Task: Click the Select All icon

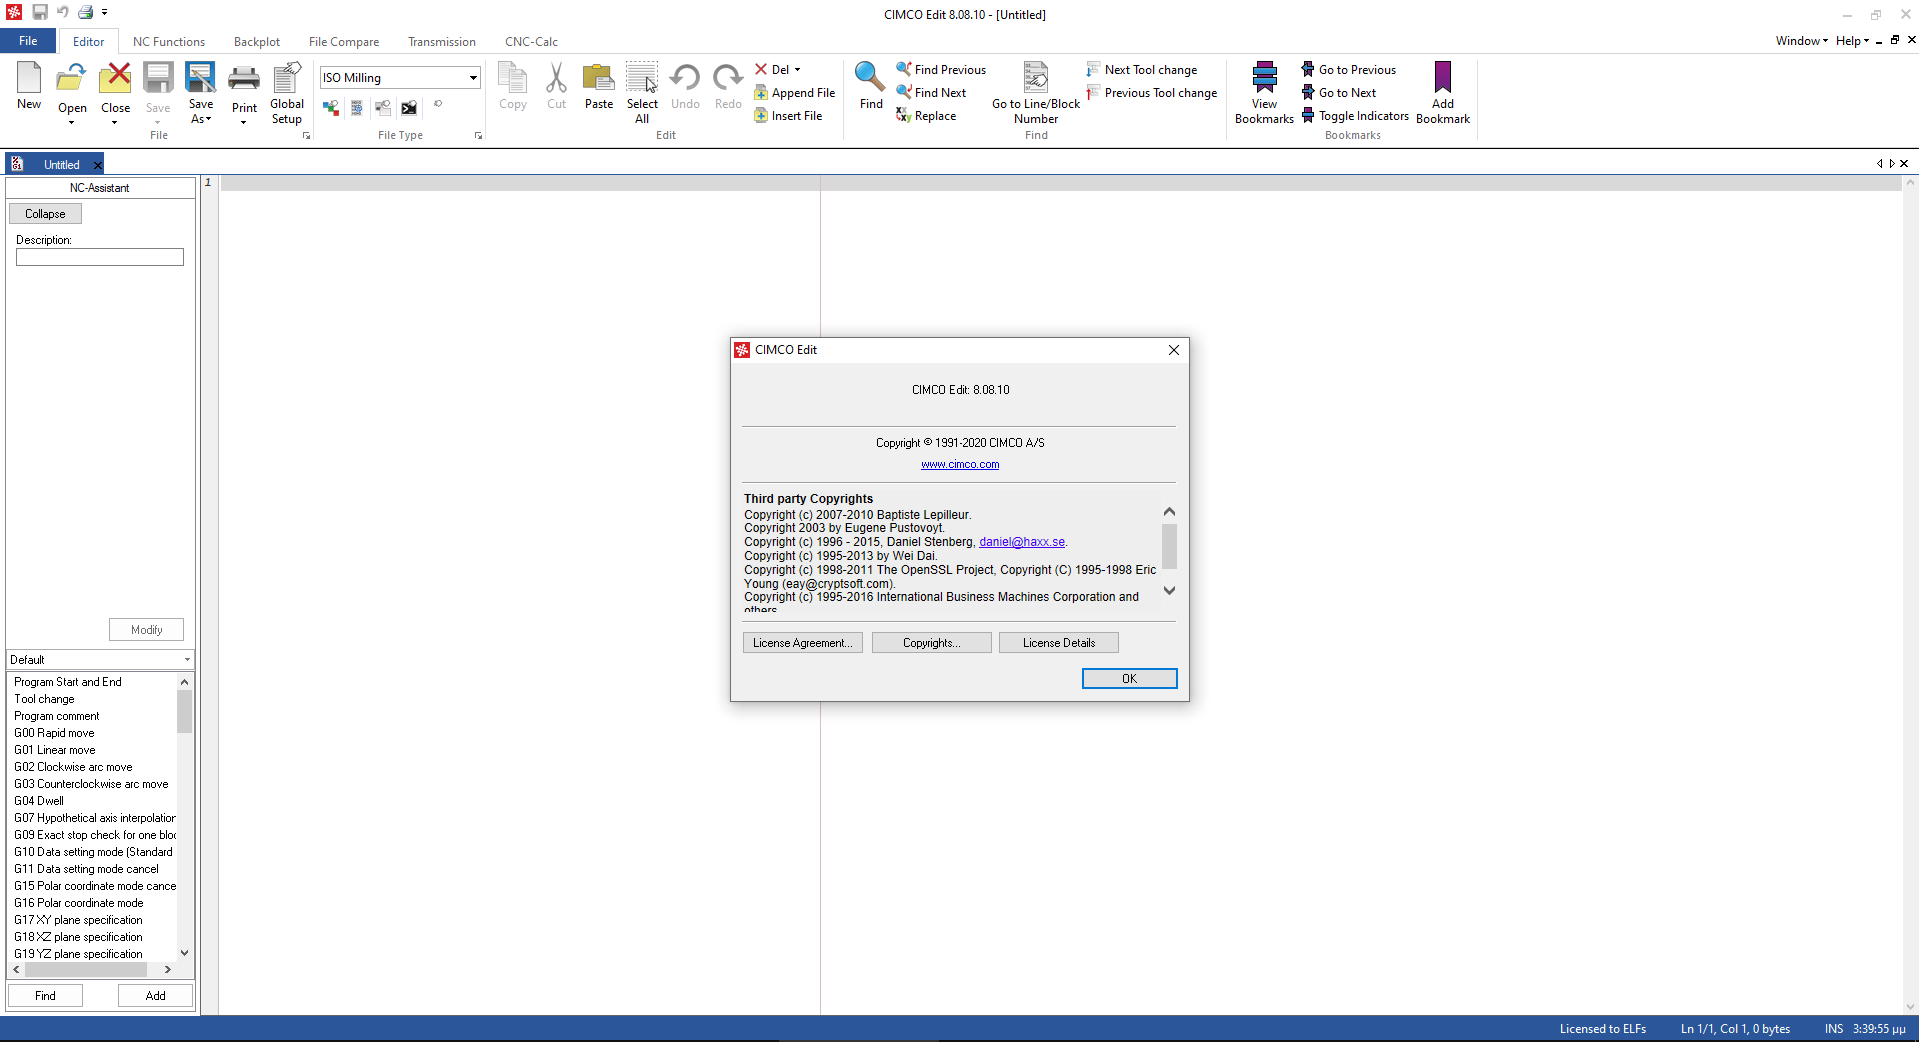Action: (642, 78)
